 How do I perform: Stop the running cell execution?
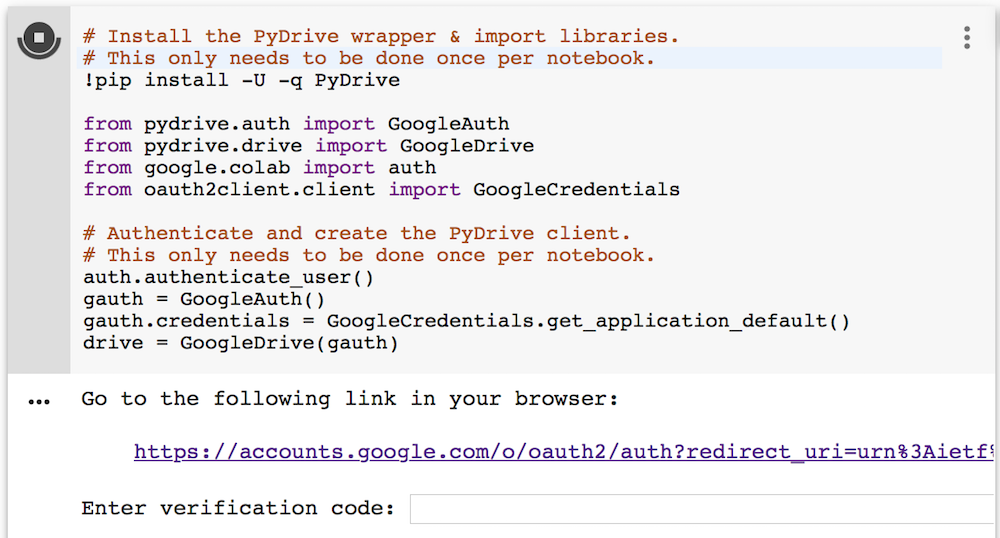[39, 38]
